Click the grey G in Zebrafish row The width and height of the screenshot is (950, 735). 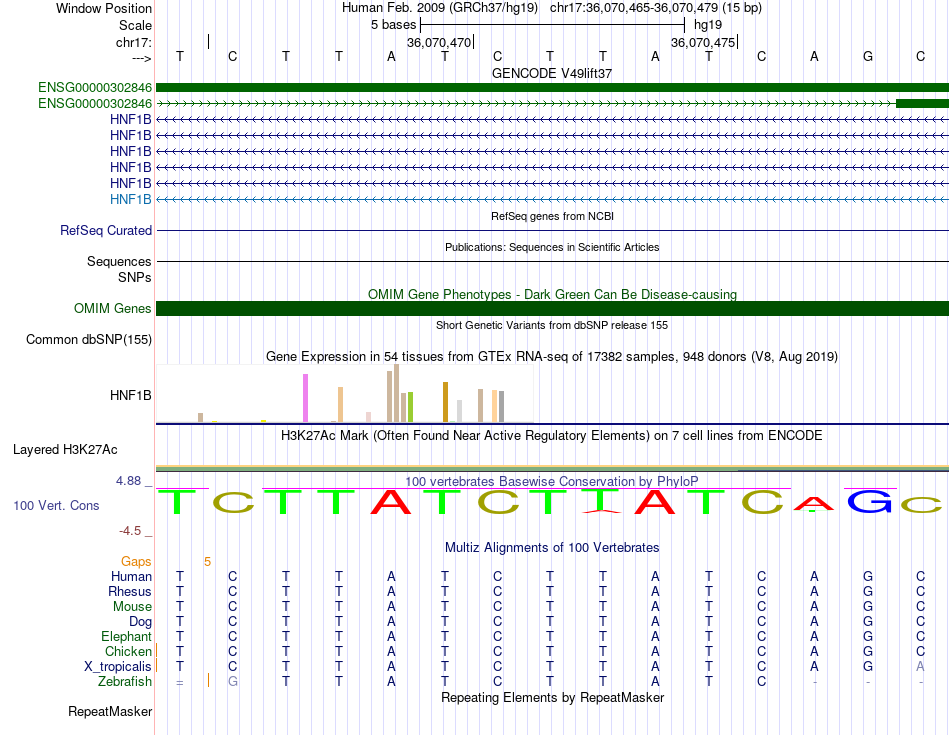pyautogui.click(x=233, y=682)
